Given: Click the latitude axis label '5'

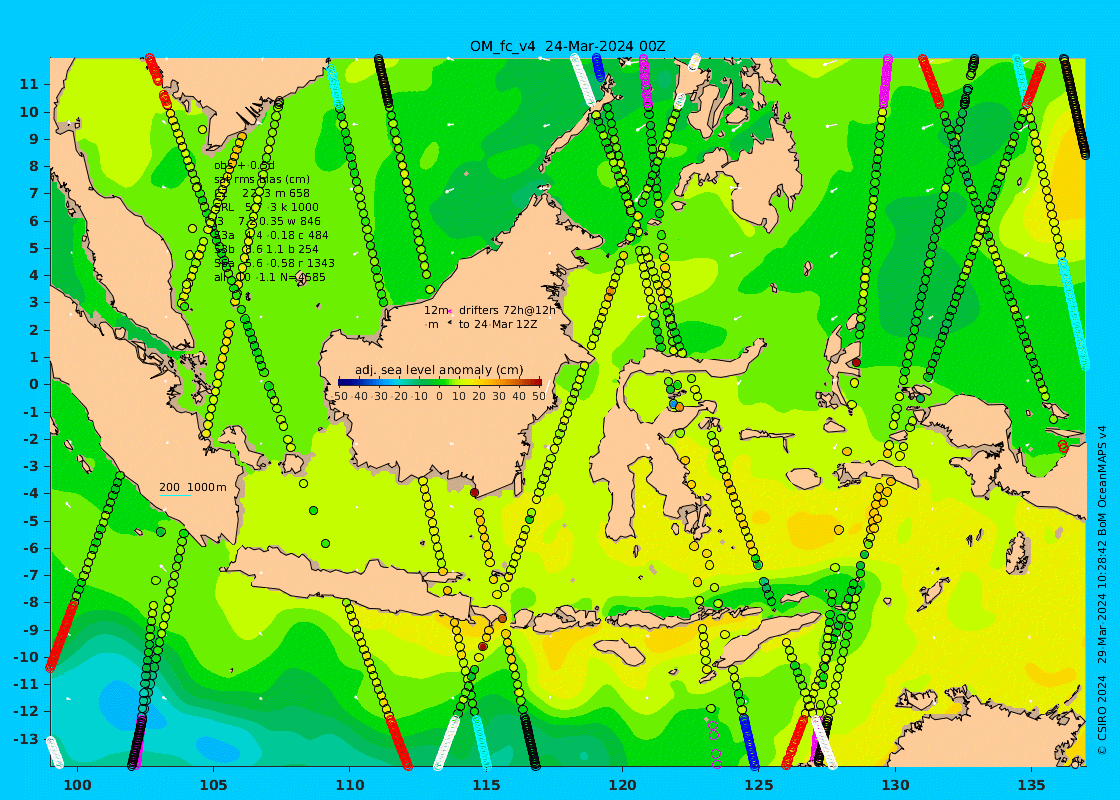Looking at the screenshot, I should coord(33,248).
